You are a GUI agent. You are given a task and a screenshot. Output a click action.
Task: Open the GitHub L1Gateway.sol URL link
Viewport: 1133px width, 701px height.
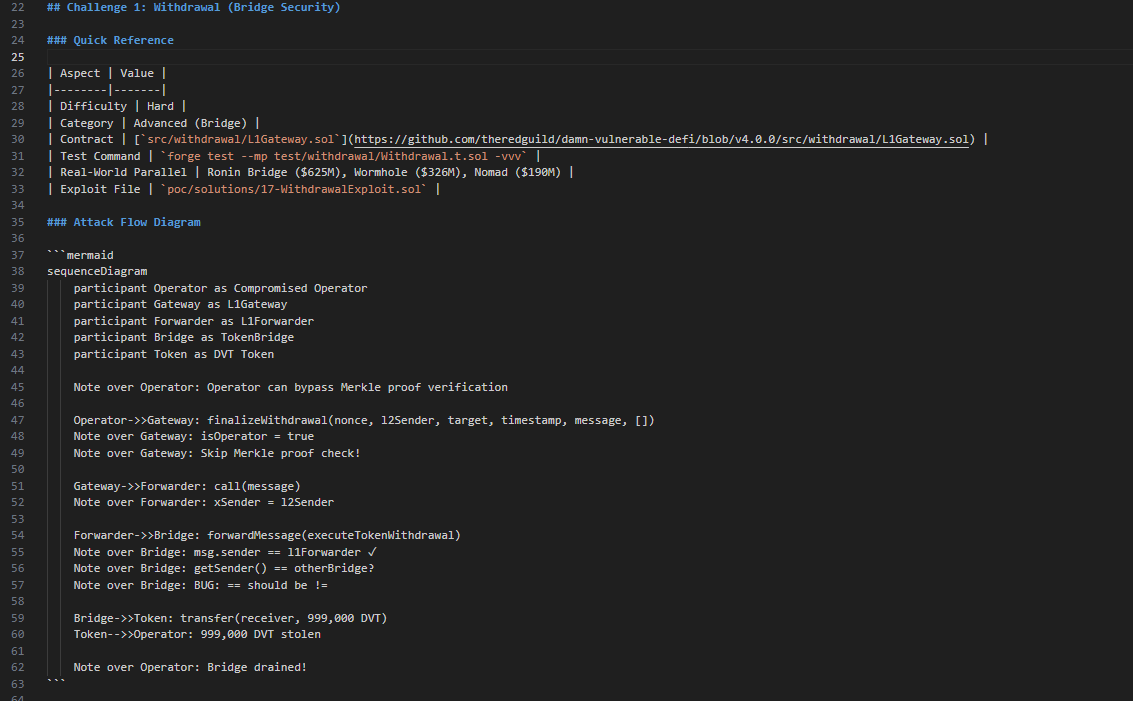coord(661,139)
